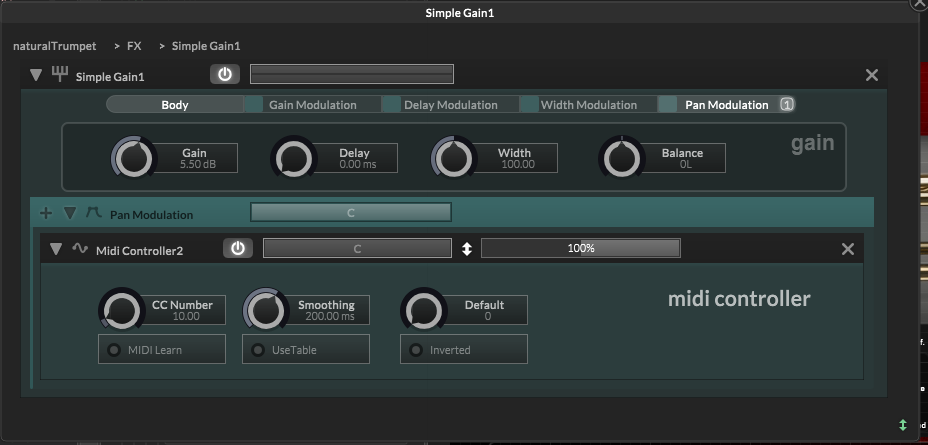Click the Midi Controller2 sine wave icon
This screenshot has width=928, height=445.
pyautogui.click(x=80, y=249)
